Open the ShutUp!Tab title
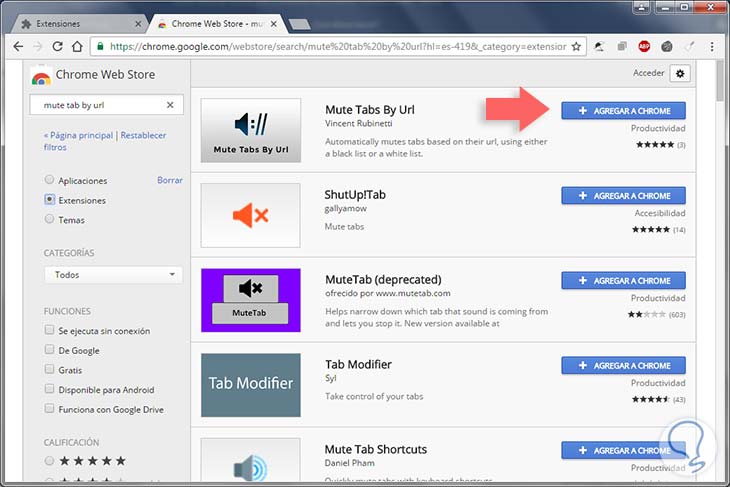The image size is (730, 487). tap(355, 195)
